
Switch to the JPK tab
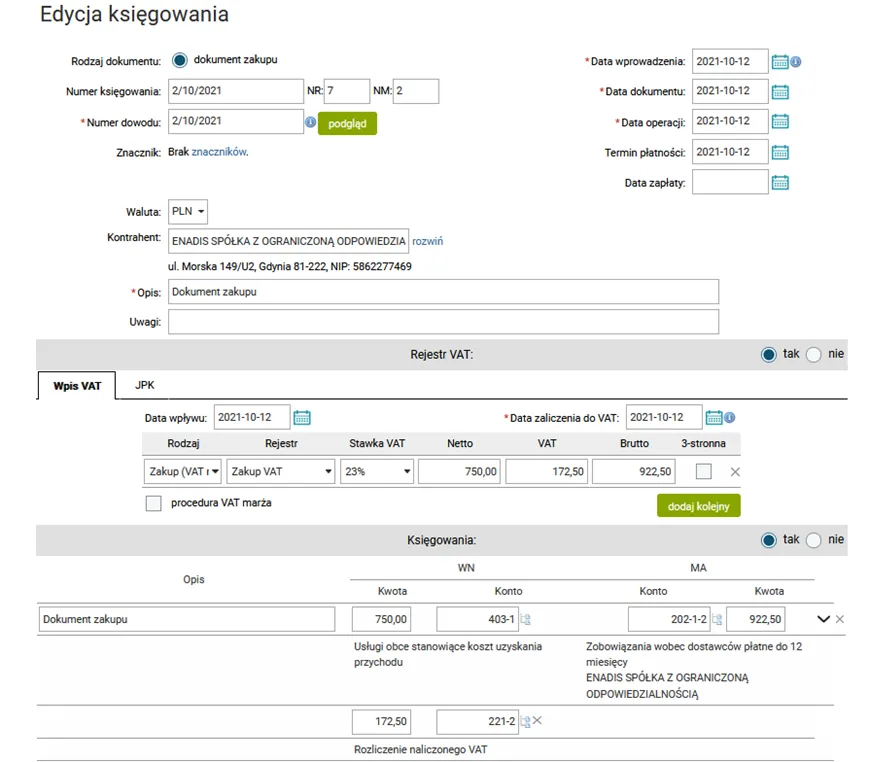[145, 385]
